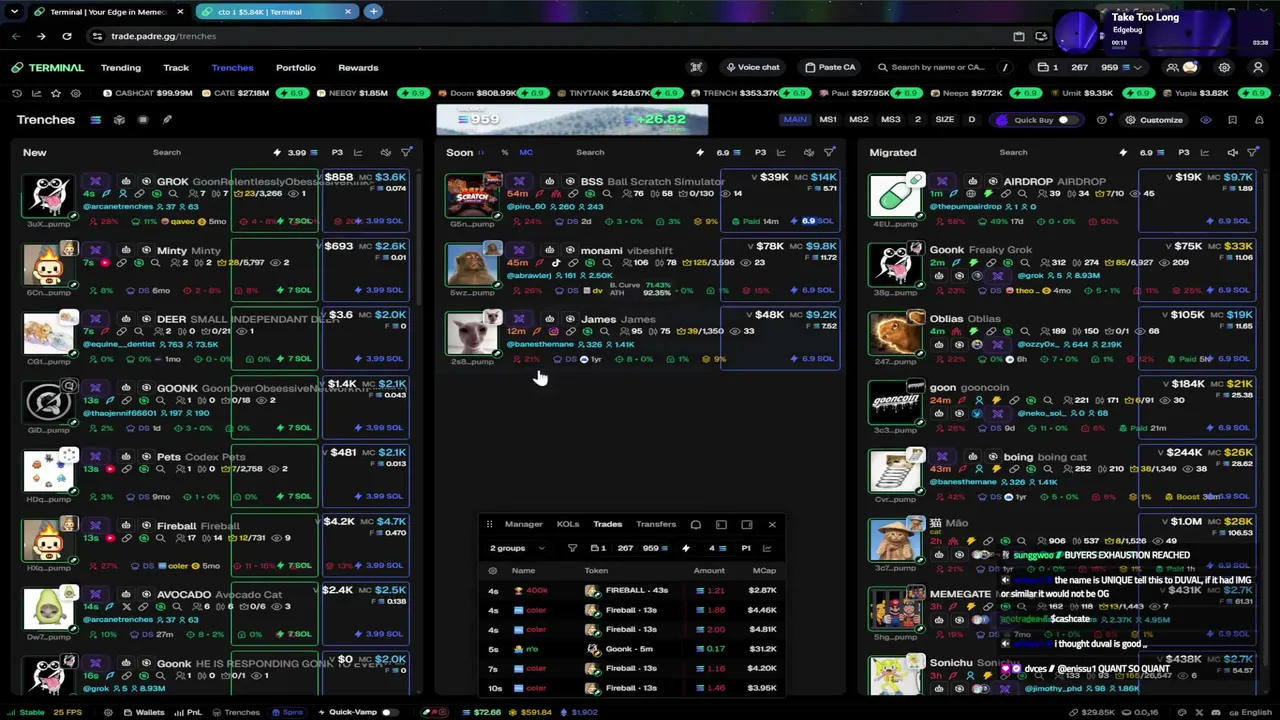Pause the Soon column feed
The width and height of the screenshot is (1280, 720).
coord(482,153)
